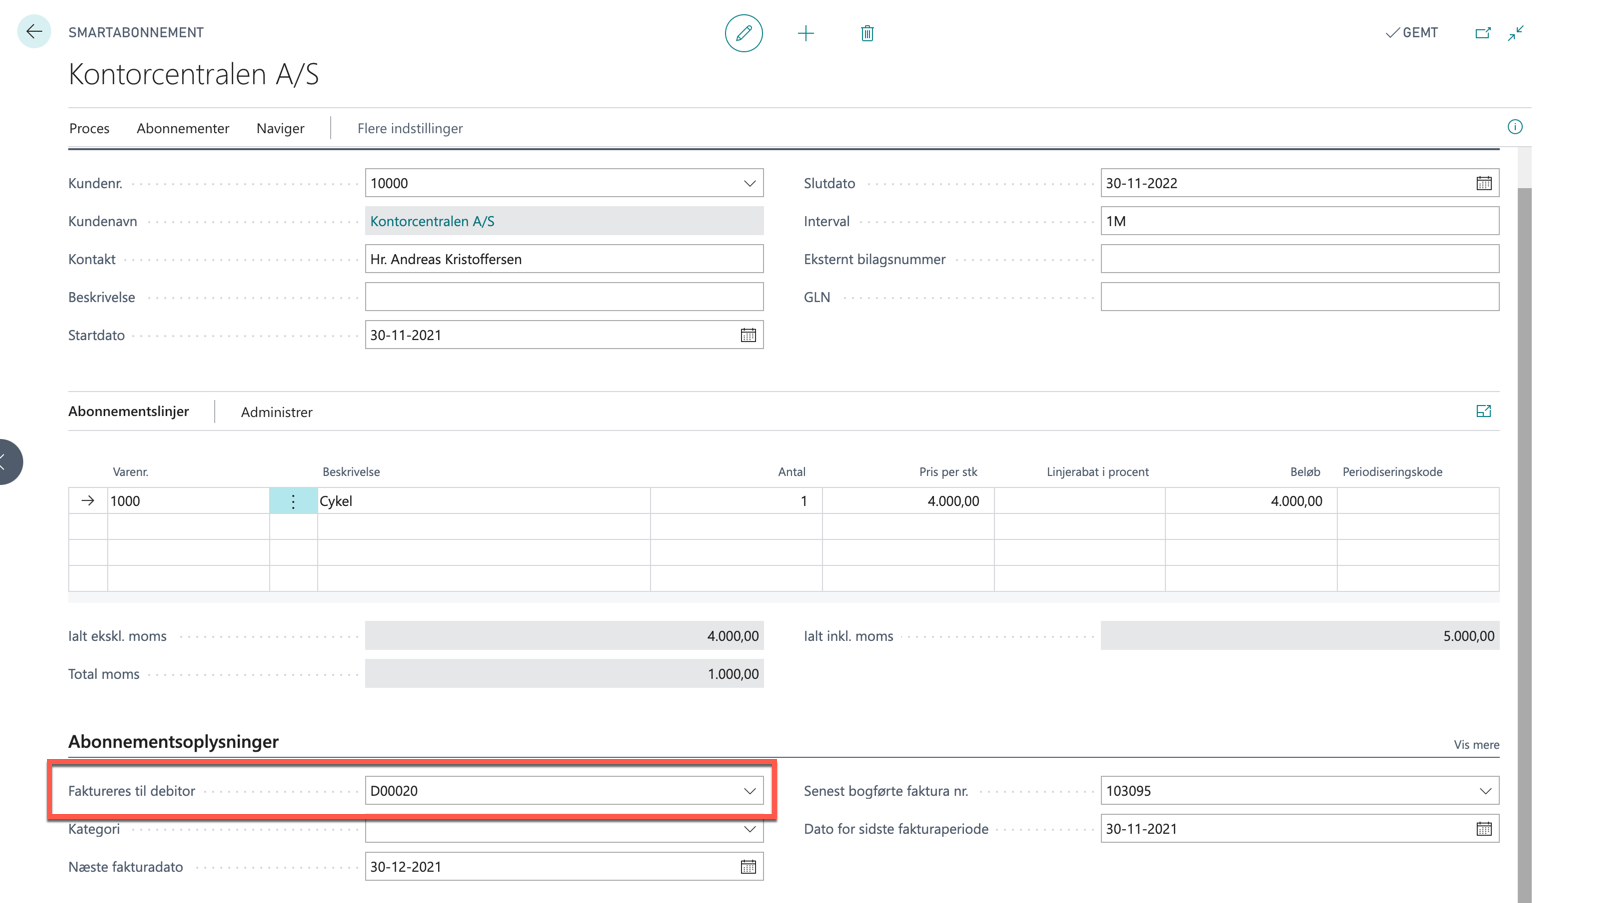Create a new record with plus icon

pyautogui.click(x=806, y=33)
